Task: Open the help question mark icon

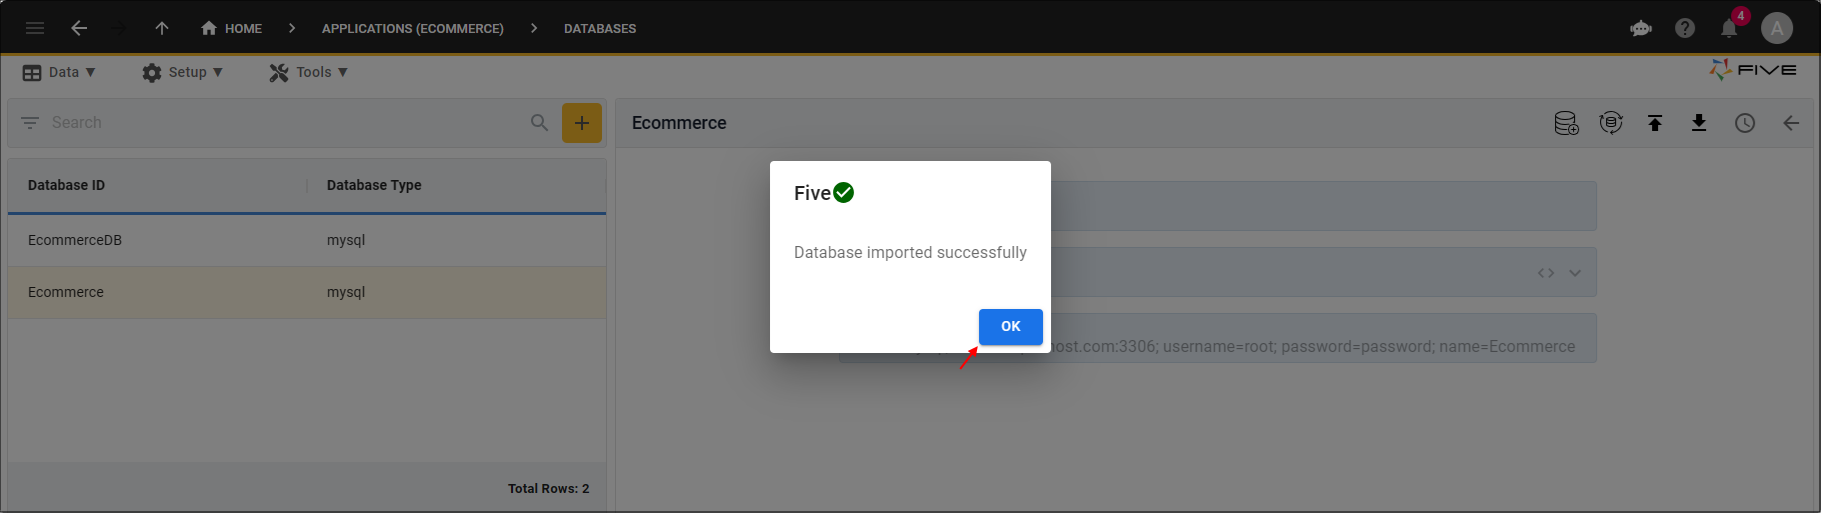Action: click(x=1685, y=28)
